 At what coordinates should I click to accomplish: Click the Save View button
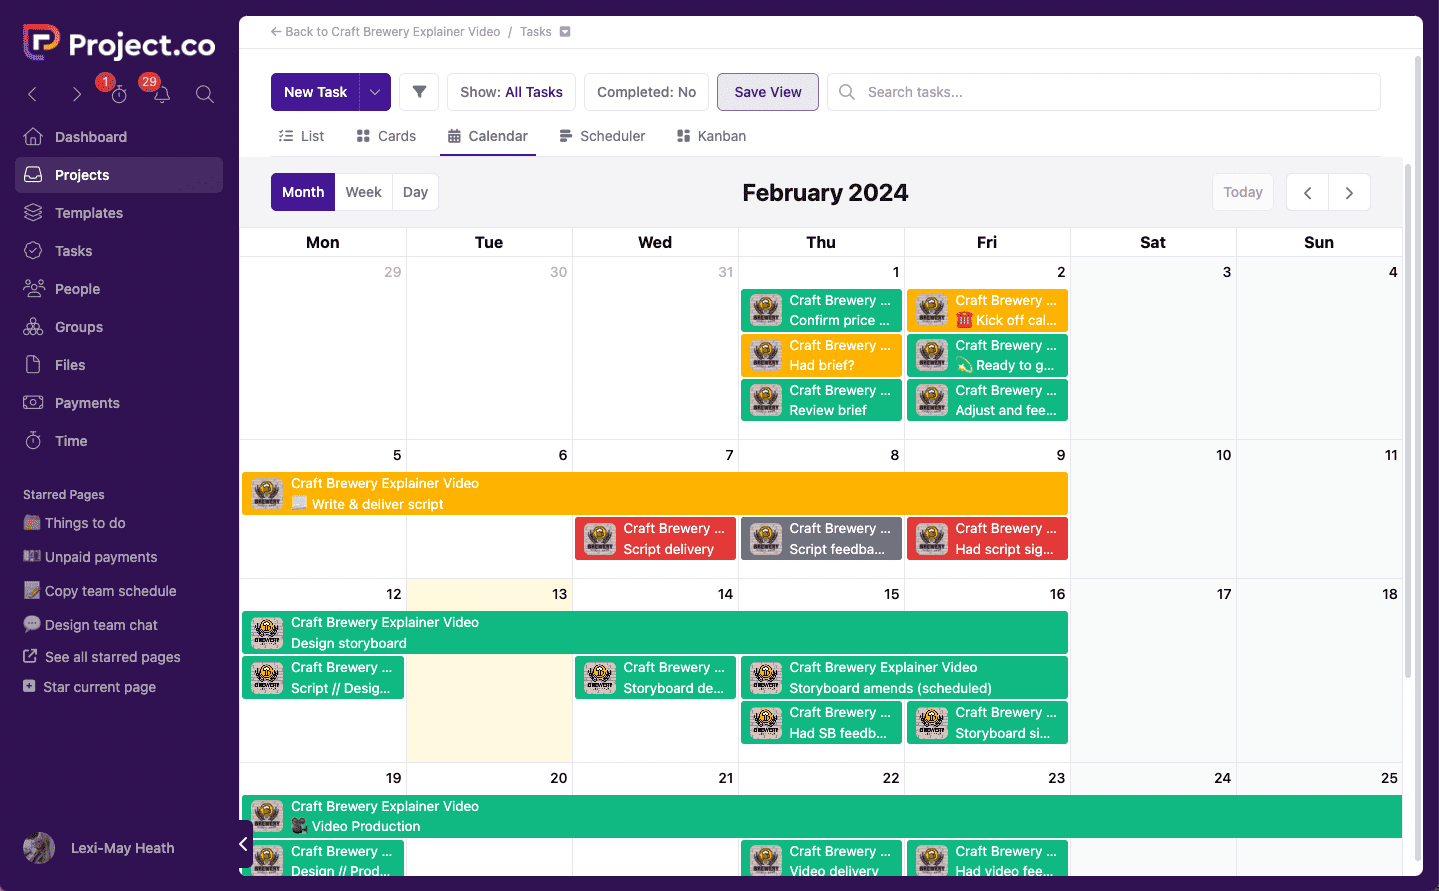coord(767,91)
